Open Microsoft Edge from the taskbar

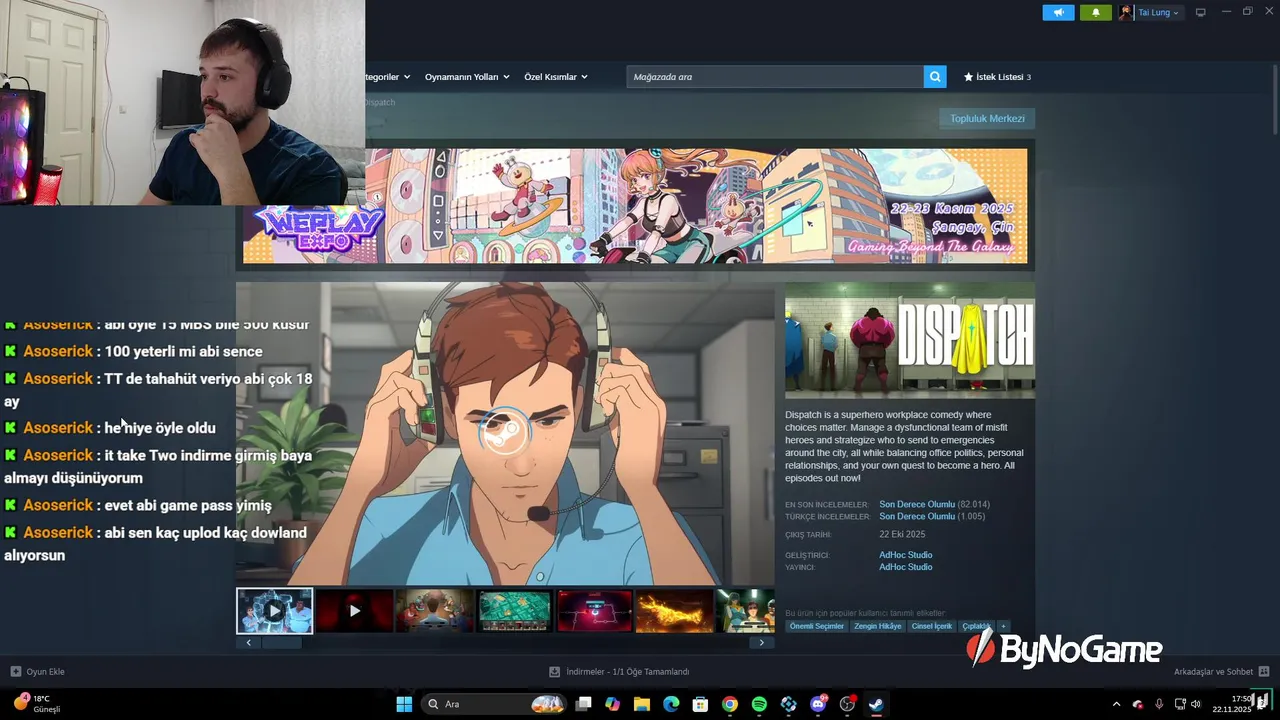click(671, 704)
